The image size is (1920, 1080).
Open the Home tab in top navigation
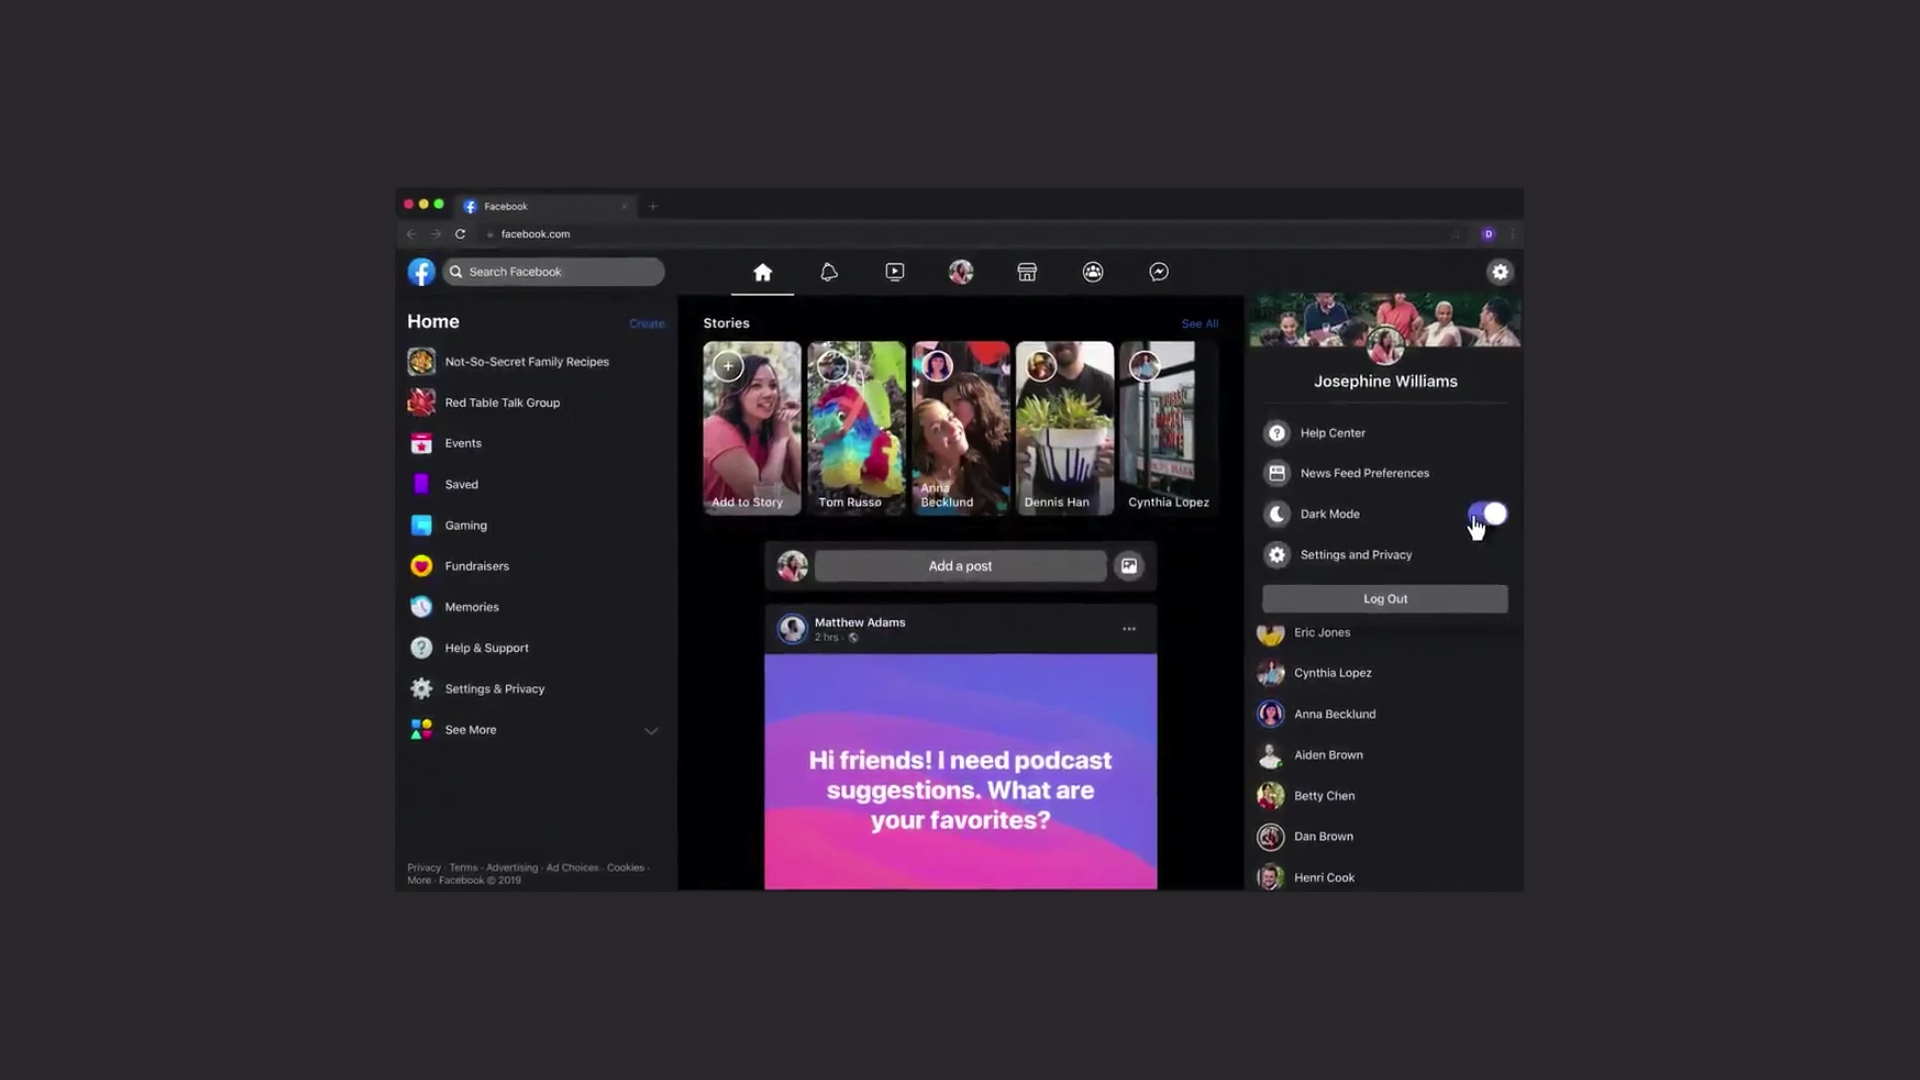click(x=762, y=272)
